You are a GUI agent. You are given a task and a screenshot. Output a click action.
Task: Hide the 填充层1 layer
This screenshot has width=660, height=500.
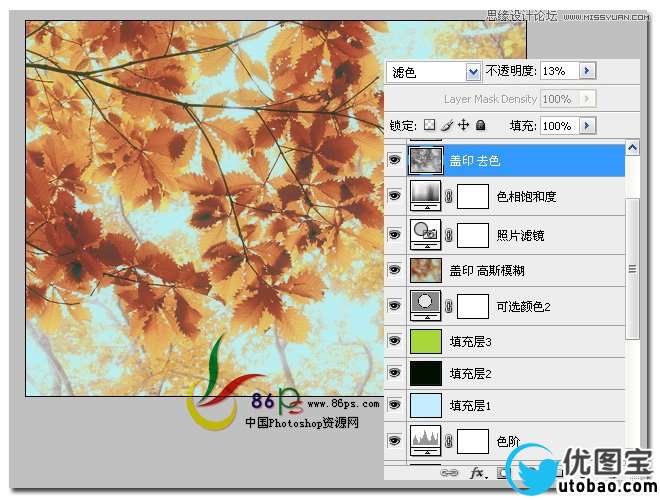394,404
